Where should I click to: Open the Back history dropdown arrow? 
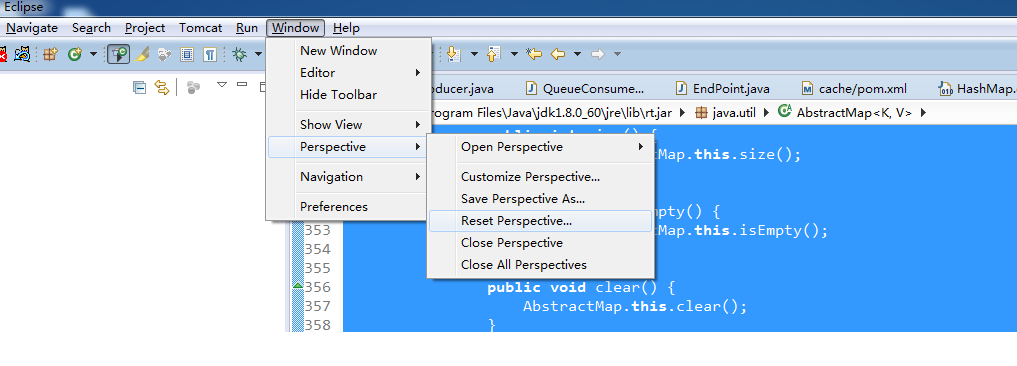(577, 55)
